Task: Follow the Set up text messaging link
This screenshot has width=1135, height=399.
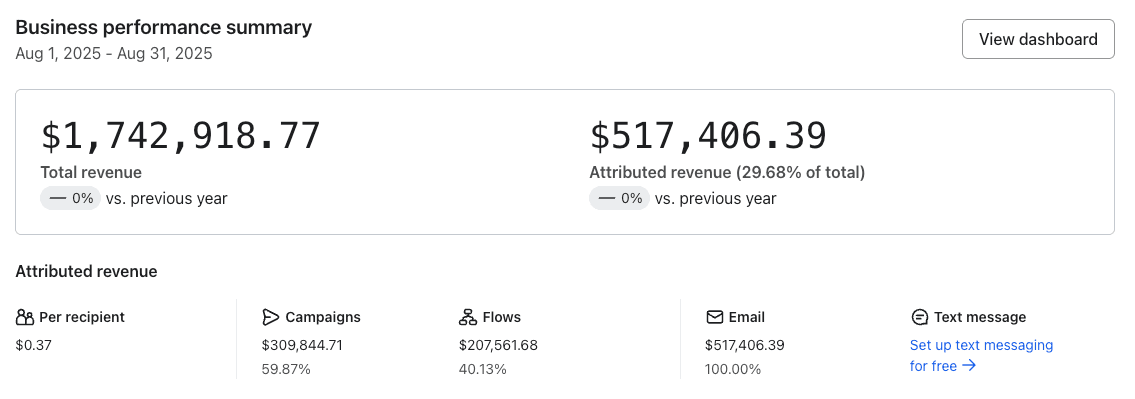Action: tap(982, 356)
